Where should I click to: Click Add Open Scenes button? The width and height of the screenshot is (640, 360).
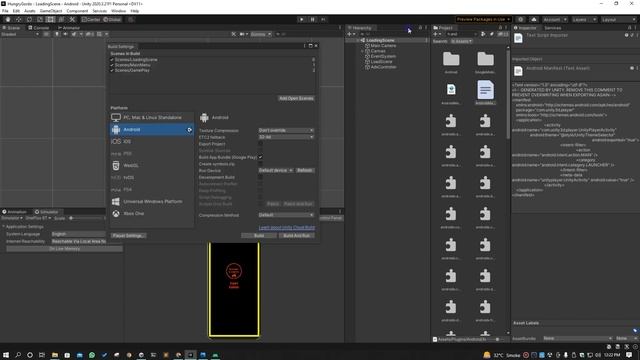tap(296, 98)
